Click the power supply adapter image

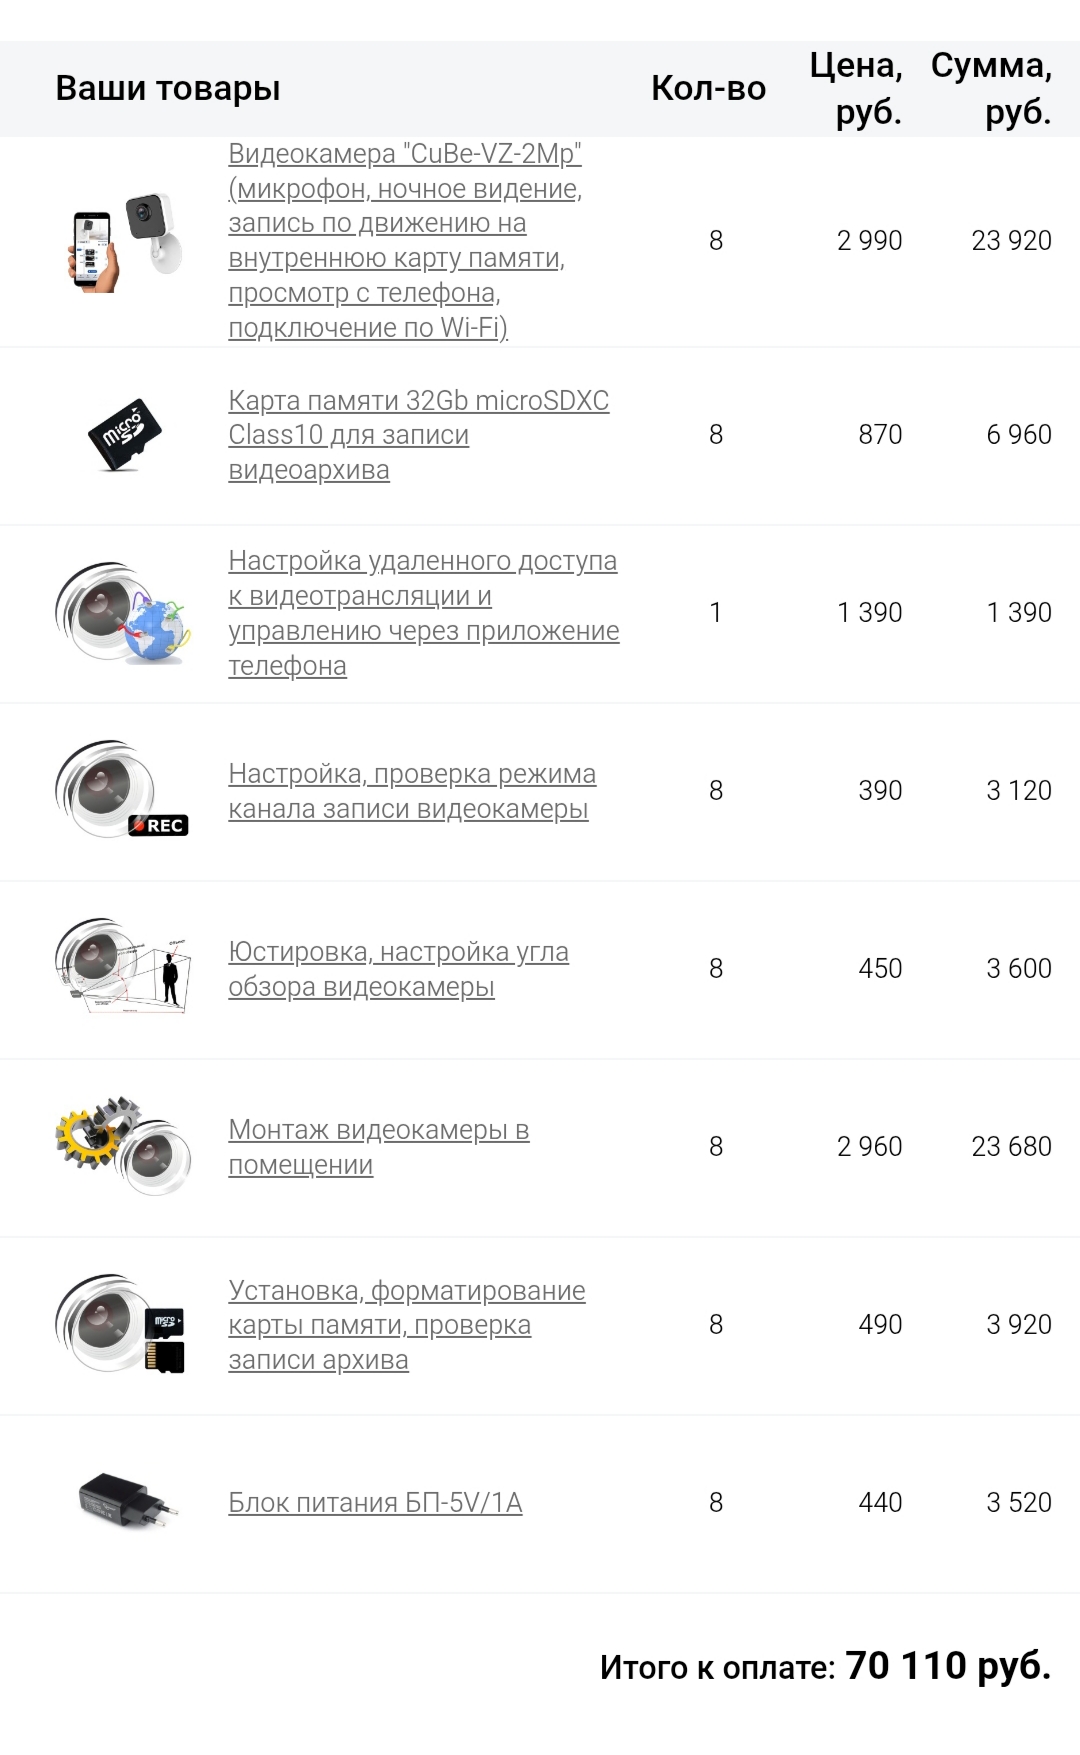(x=127, y=1502)
